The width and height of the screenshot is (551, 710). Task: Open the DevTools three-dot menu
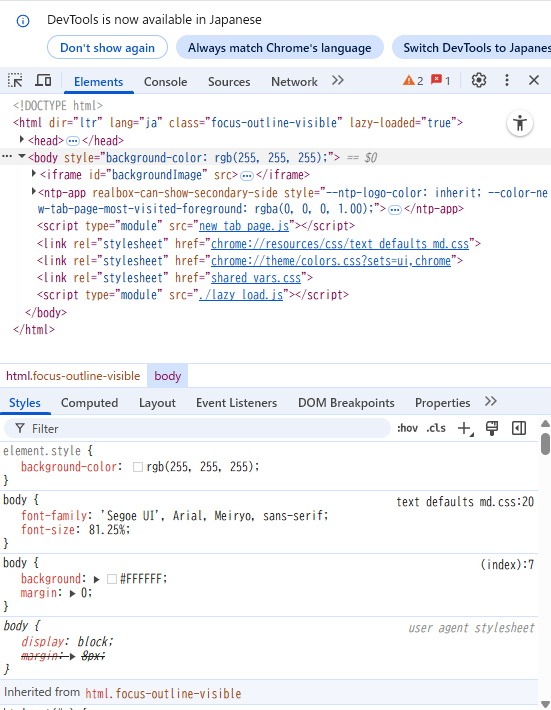point(507,81)
